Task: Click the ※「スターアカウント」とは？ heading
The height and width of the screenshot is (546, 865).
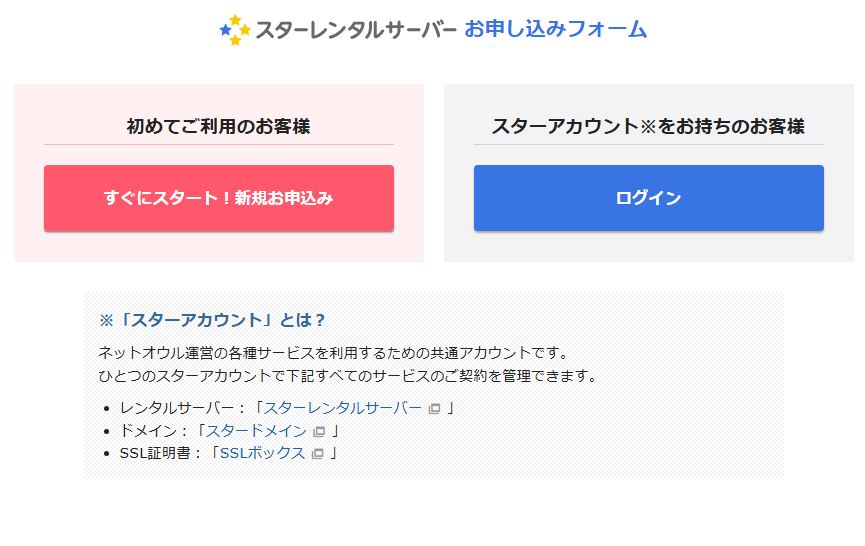Action: pyautogui.click(x=213, y=320)
